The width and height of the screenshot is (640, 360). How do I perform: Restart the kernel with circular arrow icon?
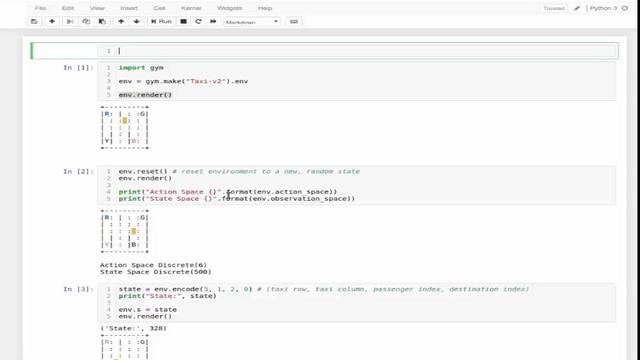pos(198,22)
